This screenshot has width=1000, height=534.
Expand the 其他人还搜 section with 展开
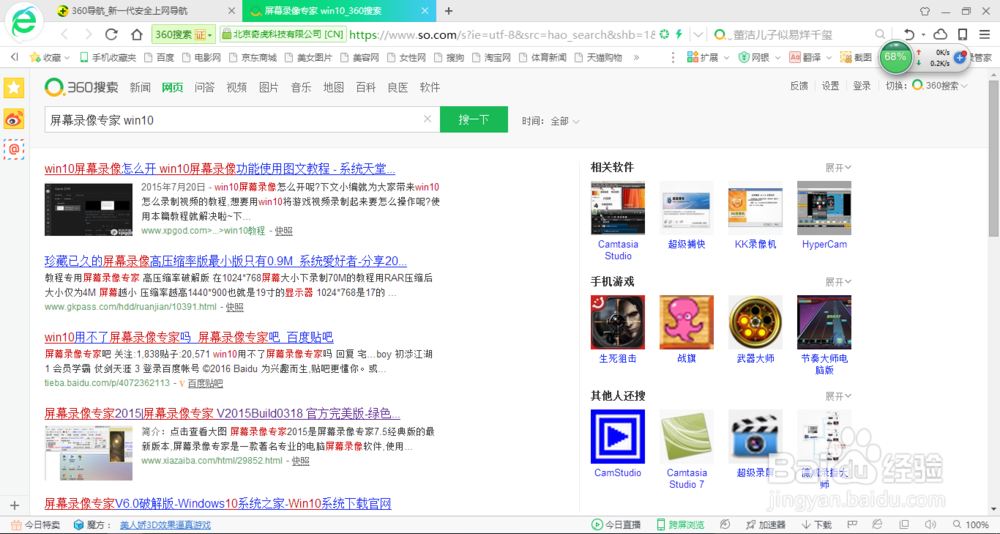coord(838,396)
